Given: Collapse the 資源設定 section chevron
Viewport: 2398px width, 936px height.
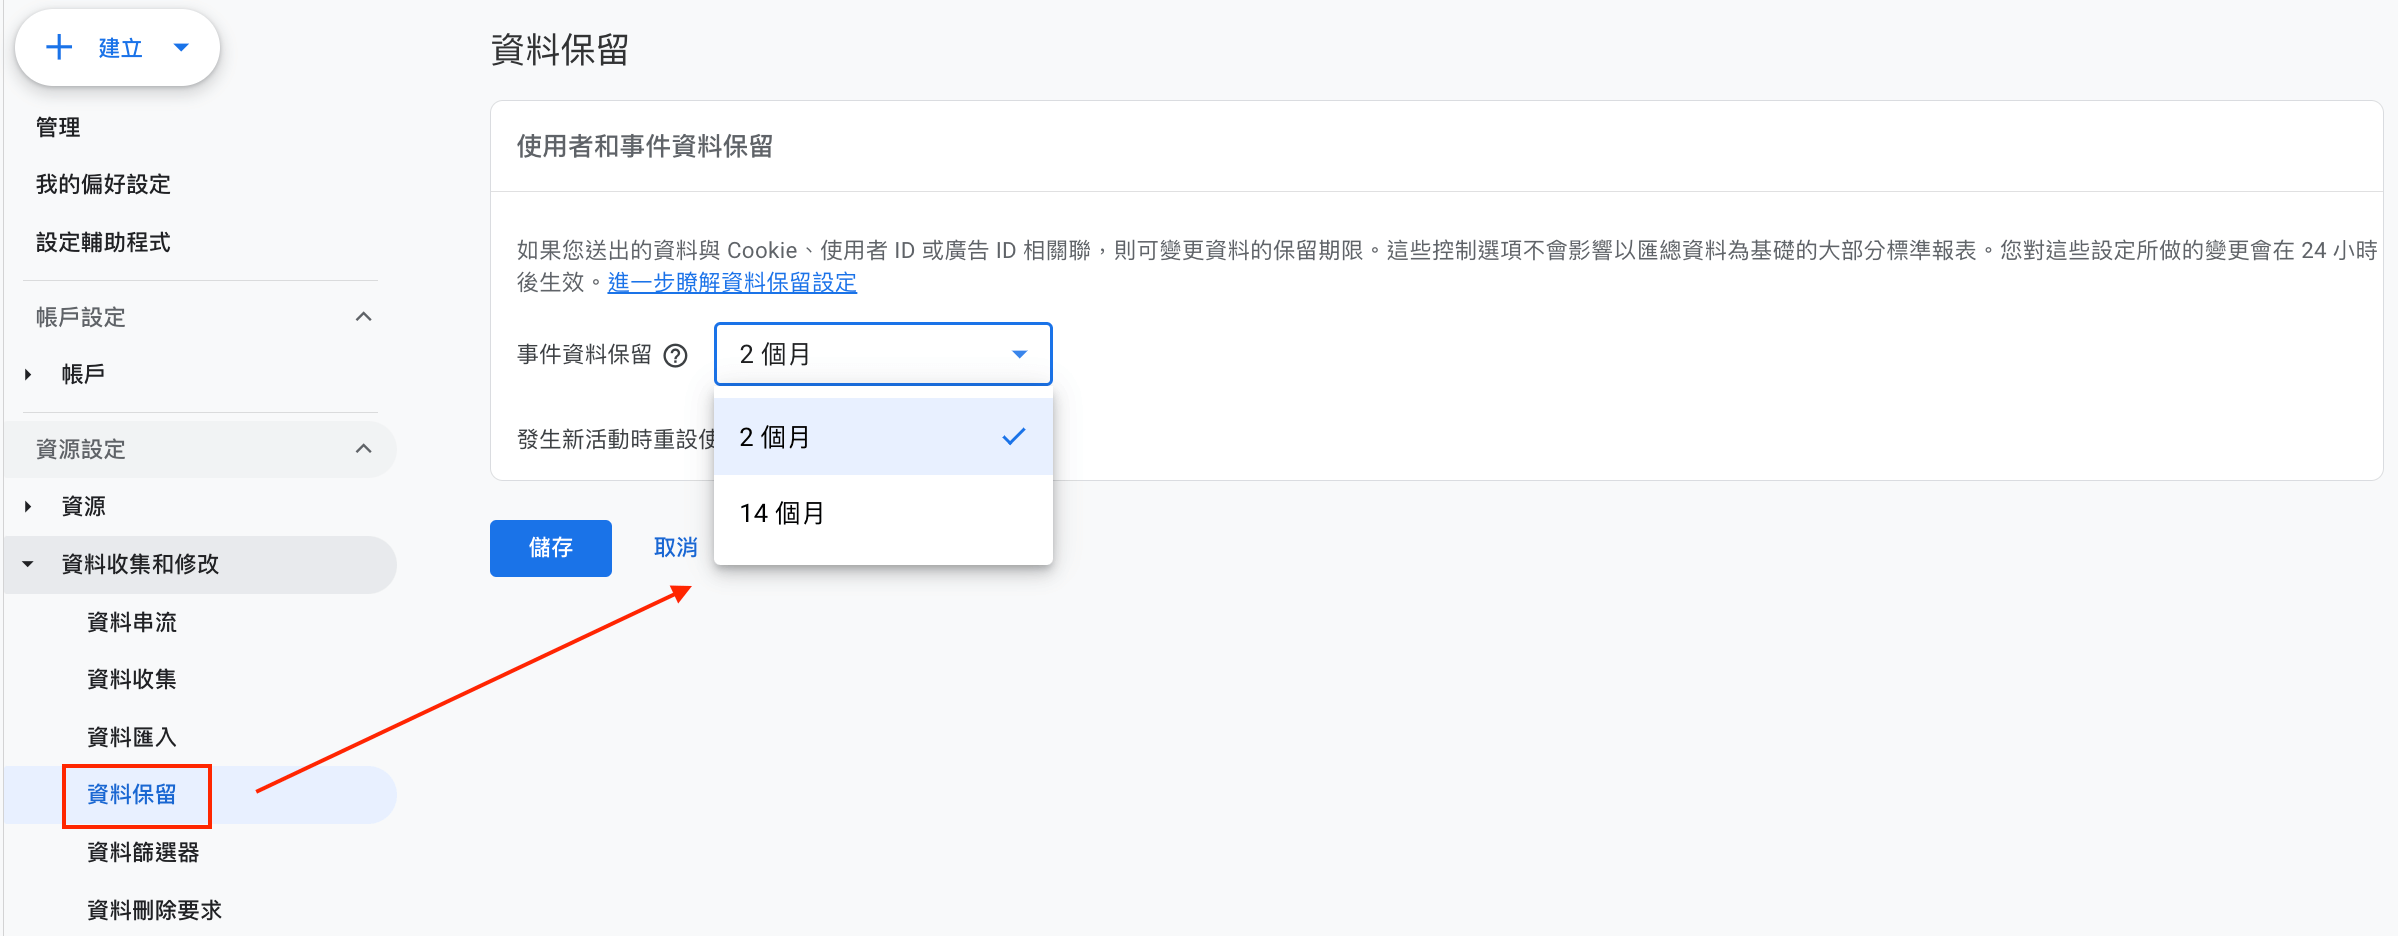Looking at the screenshot, I should (x=364, y=449).
